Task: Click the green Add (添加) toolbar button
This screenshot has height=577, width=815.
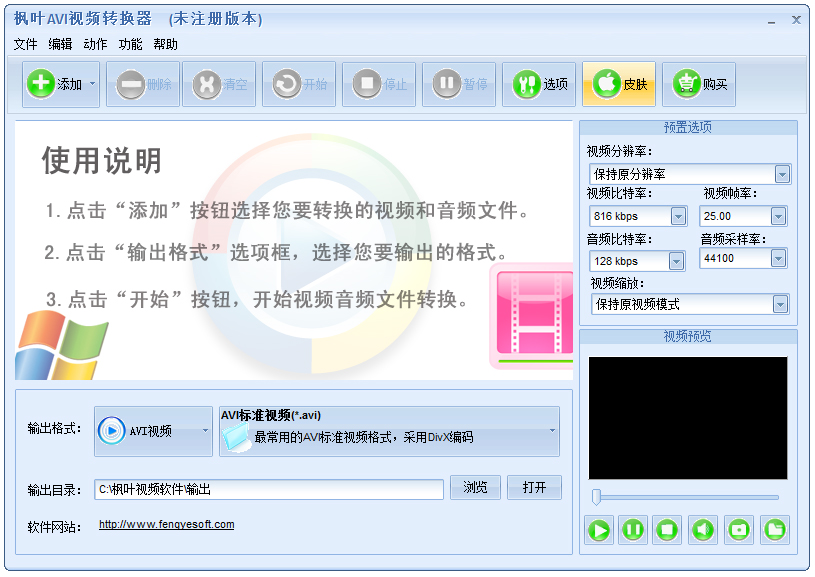Action: click(55, 85)
